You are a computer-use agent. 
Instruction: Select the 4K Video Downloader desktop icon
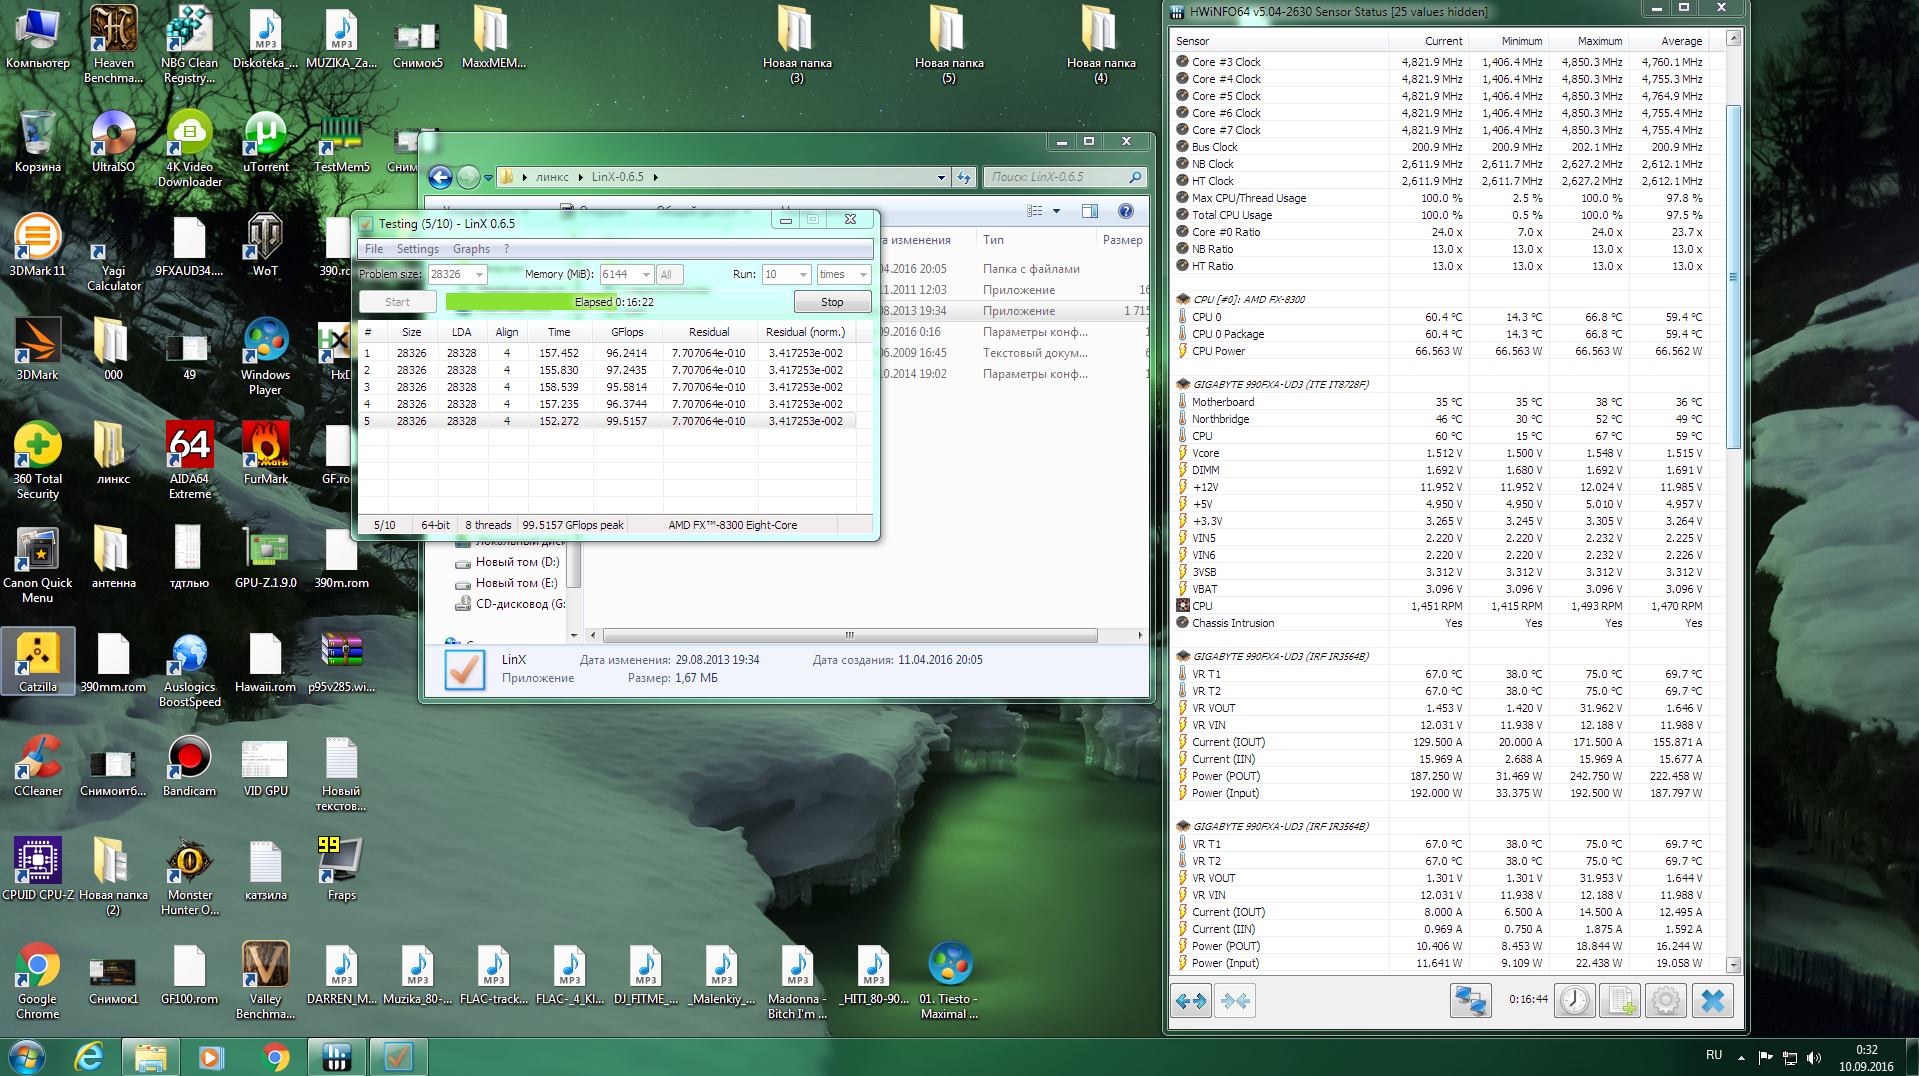tap(190, 148)
